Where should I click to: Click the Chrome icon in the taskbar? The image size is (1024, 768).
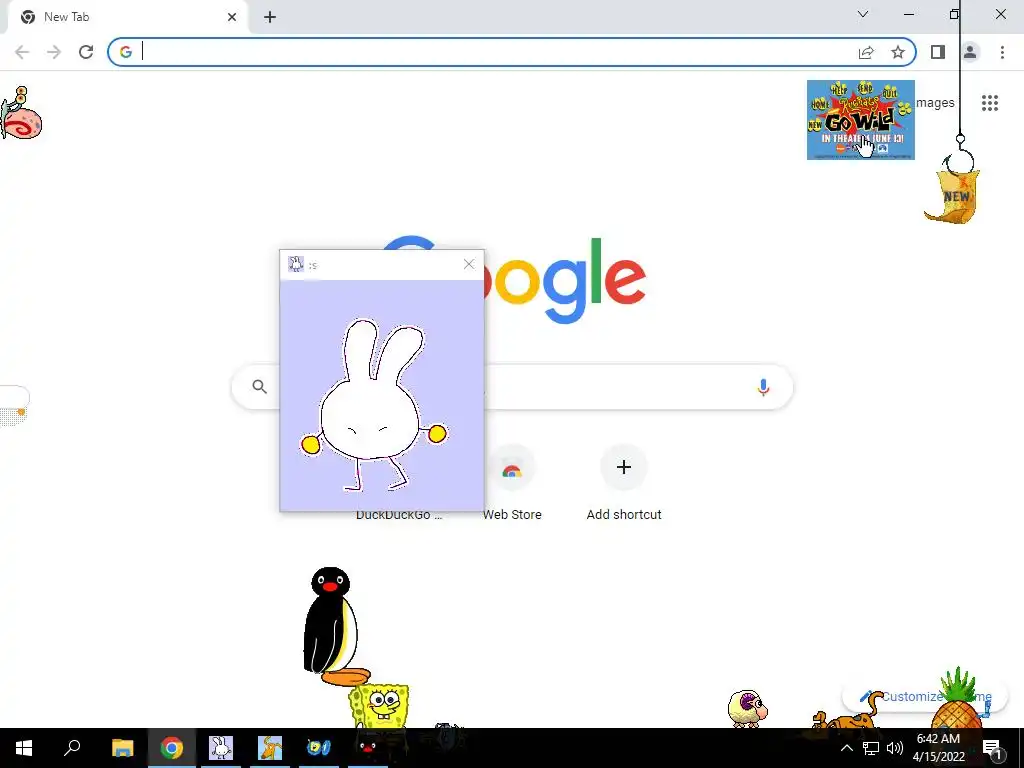(x=172, y=748)
